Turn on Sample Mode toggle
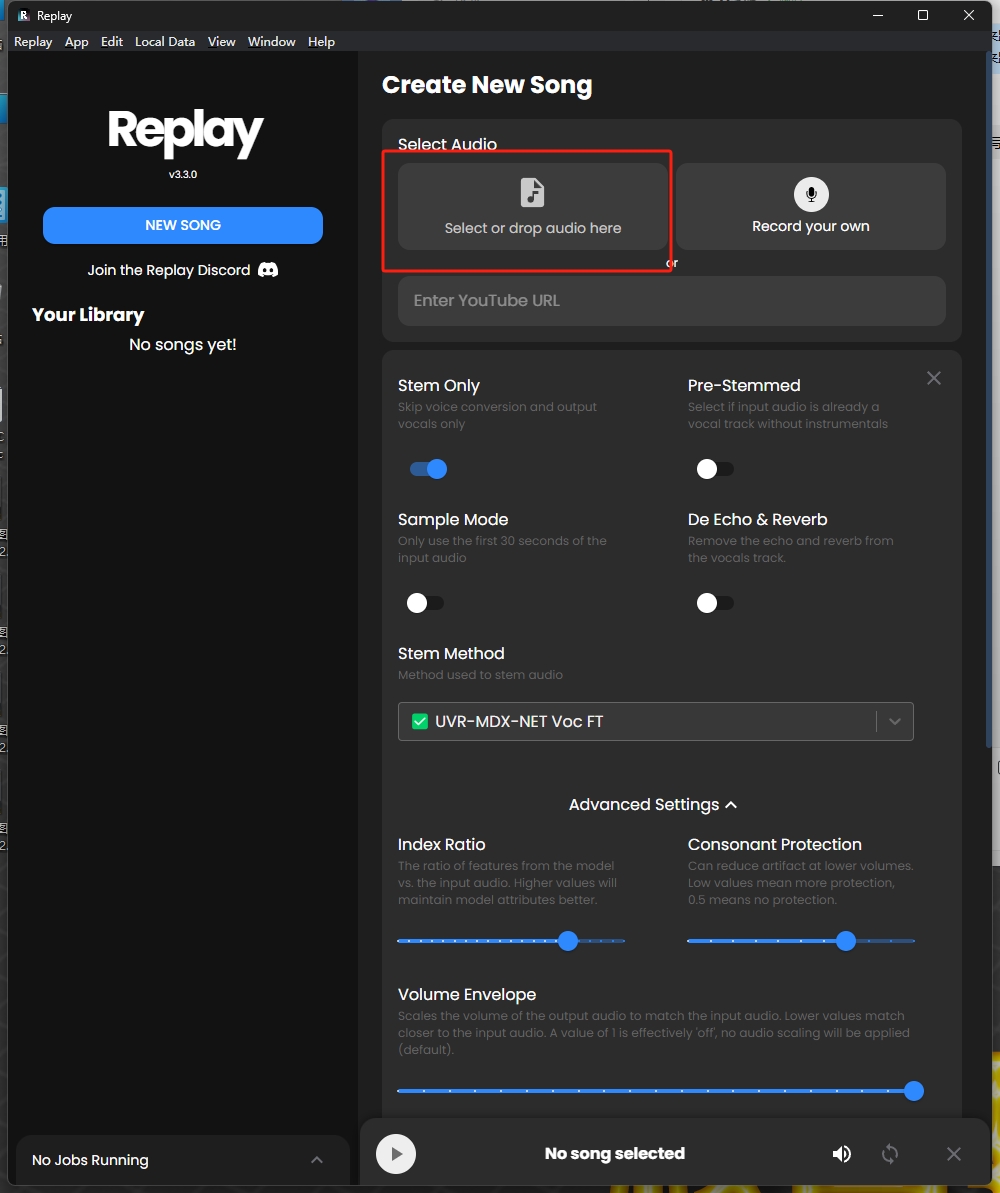Image resolution: width=1000 pixels, height=1193 pixels. click(x=425, y=603)
